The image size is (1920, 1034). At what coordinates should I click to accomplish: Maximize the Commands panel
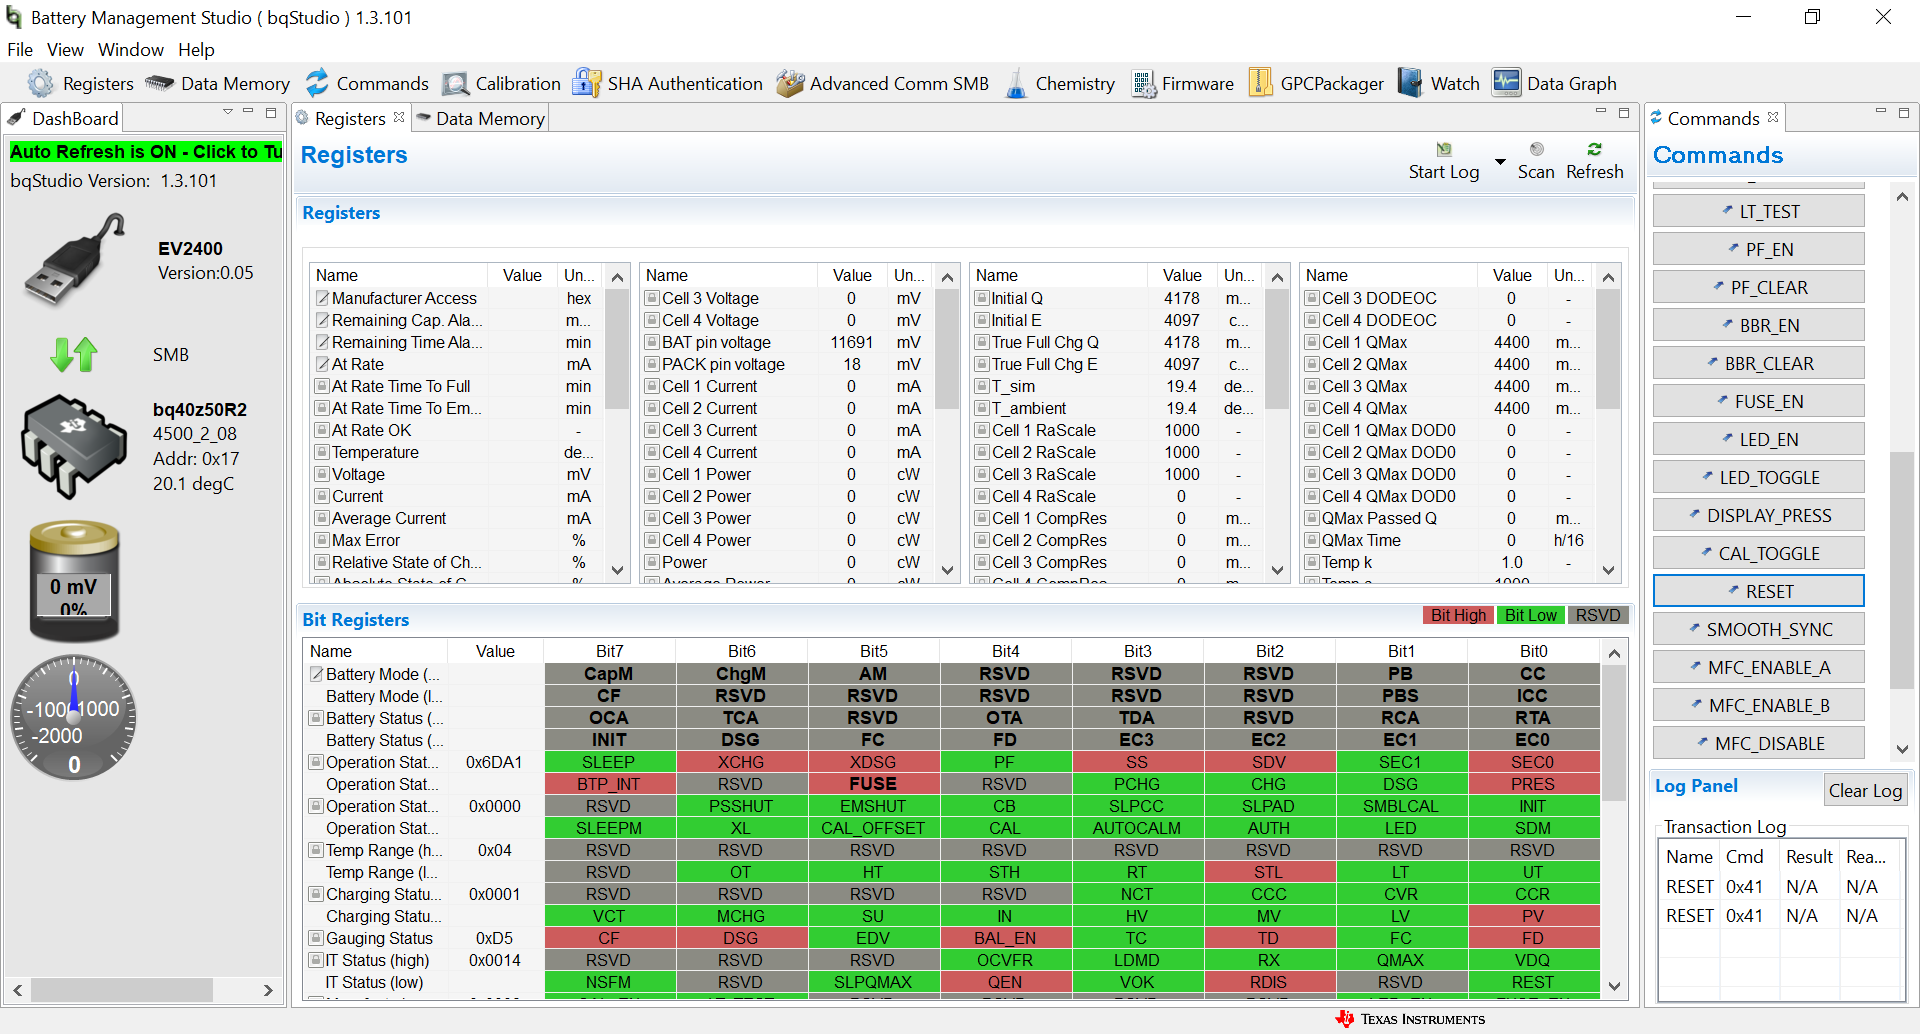tap(1903, 112)
